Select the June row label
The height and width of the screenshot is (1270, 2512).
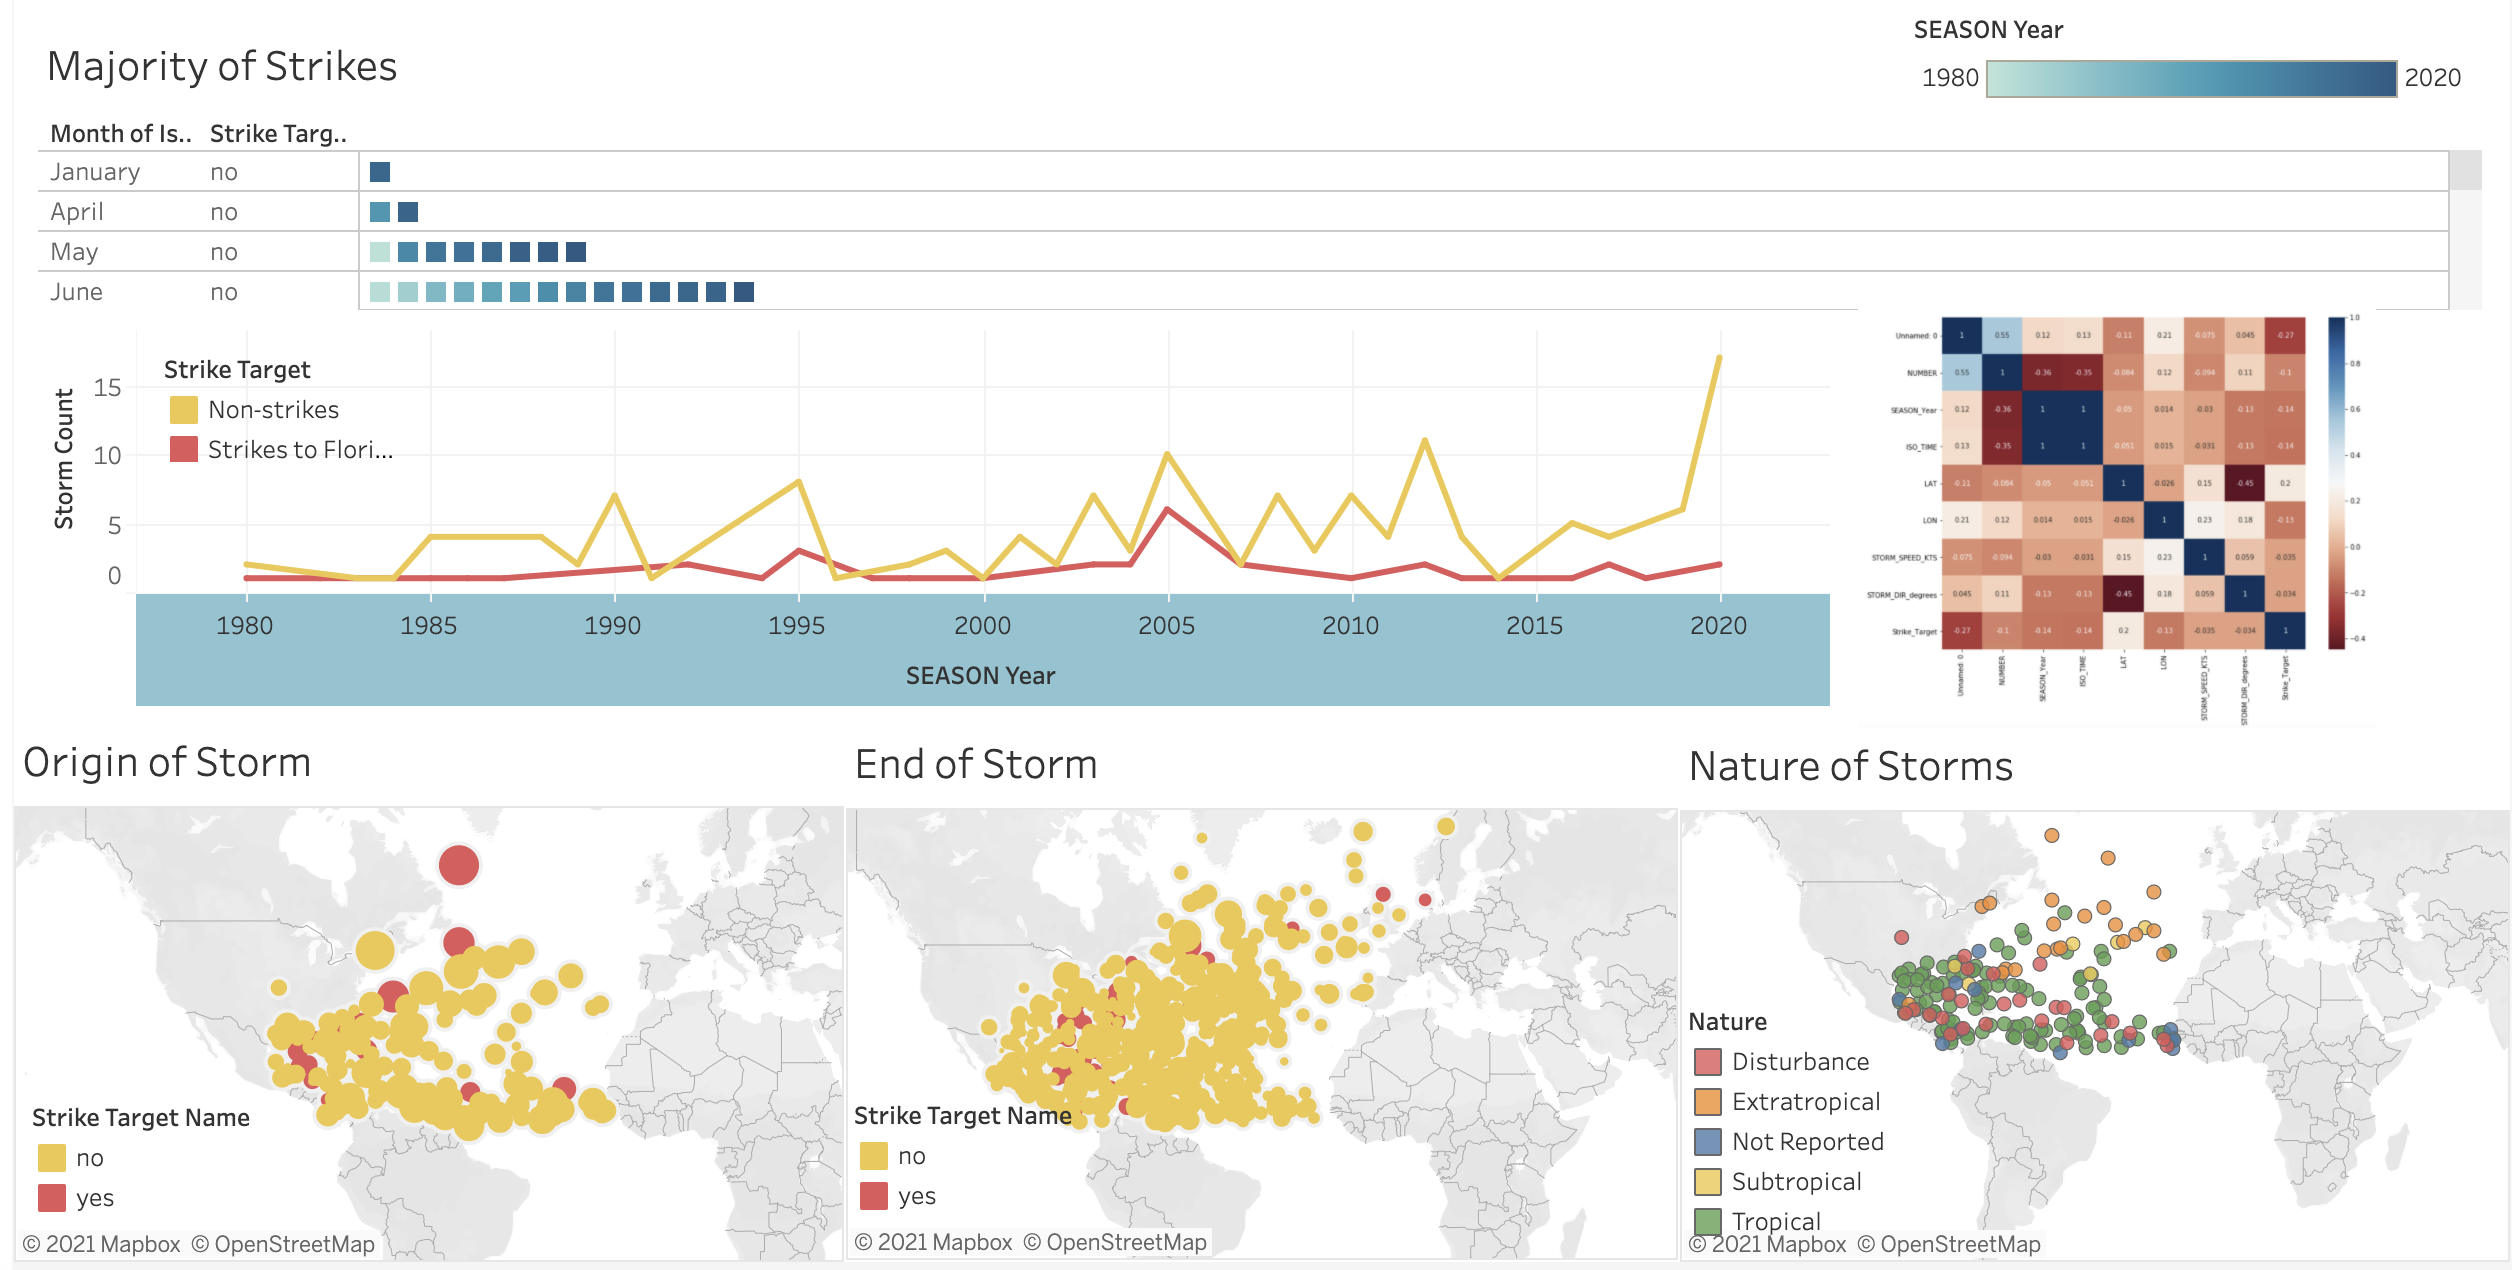[77, 292]
